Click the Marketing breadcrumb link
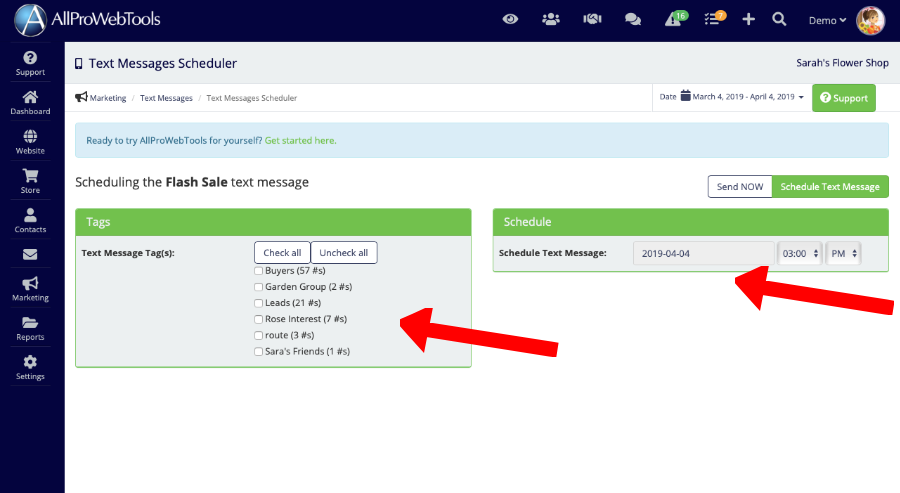This screenshot has width=900, height=493. [107, 98]
